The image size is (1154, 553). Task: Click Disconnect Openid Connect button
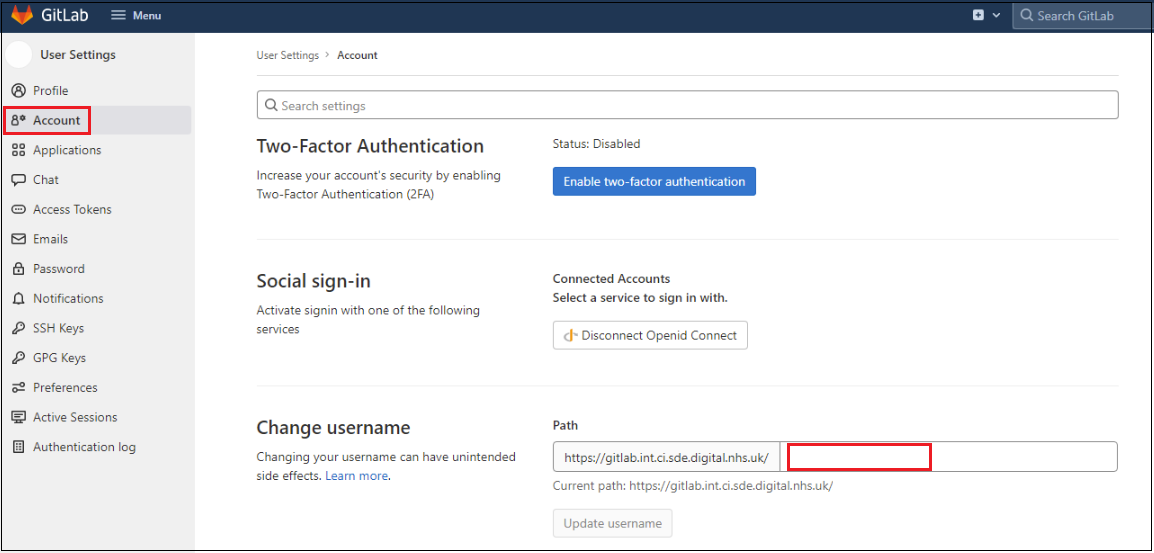tap(650, 335)
